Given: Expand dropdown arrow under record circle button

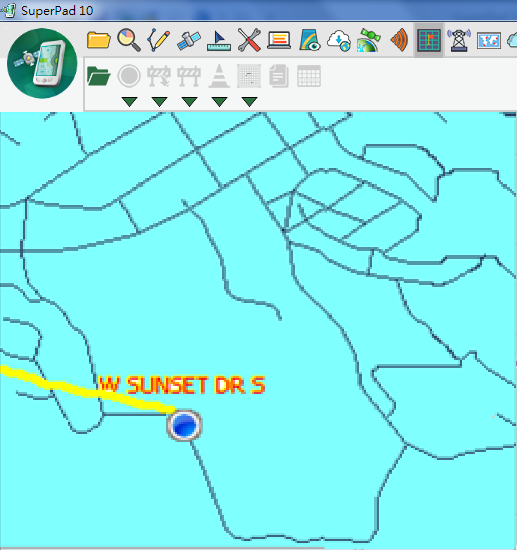Looking at the screenshot, I should point(129,102).
